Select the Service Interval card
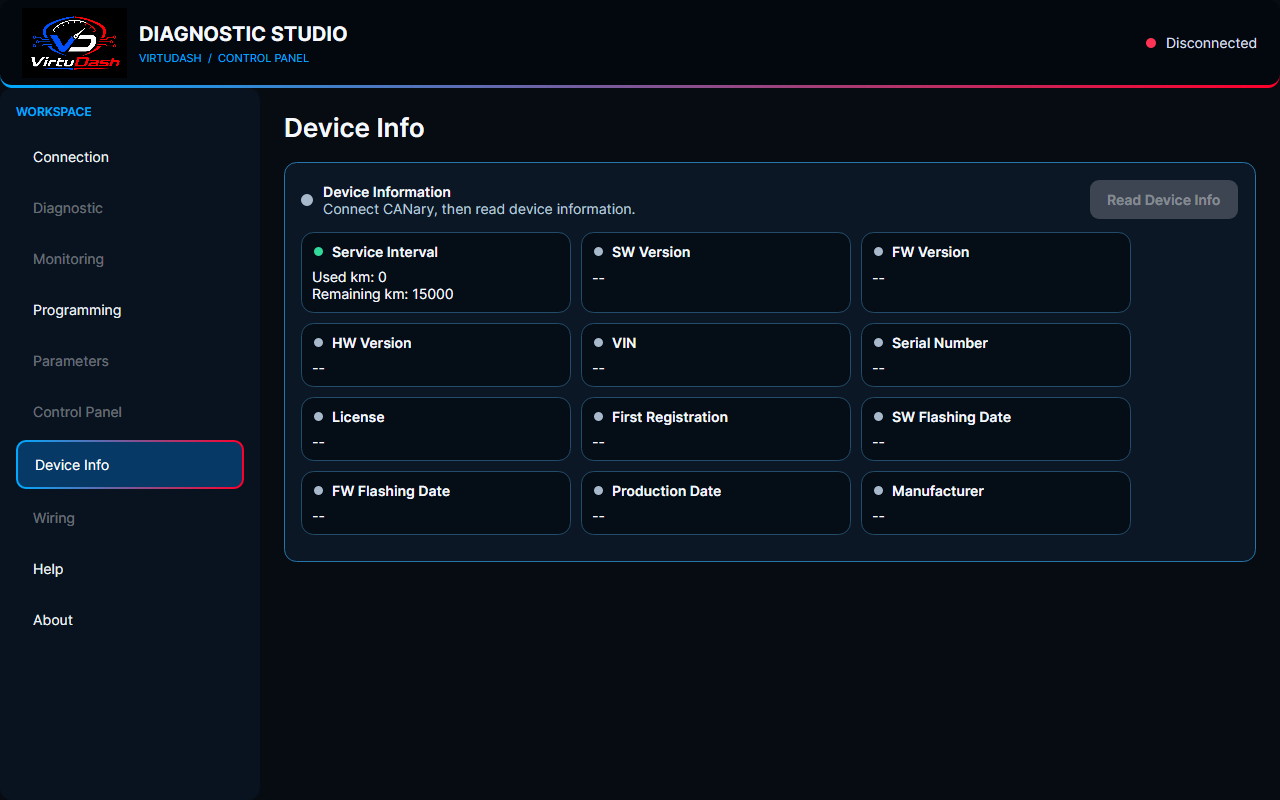The image size is (1280, 800). (x=436, y=273)
